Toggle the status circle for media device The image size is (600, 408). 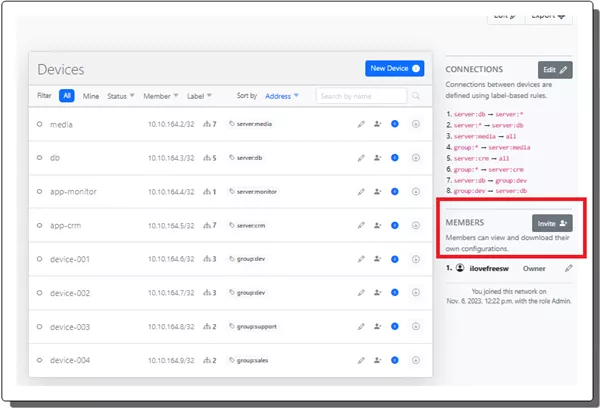point(39,124)
